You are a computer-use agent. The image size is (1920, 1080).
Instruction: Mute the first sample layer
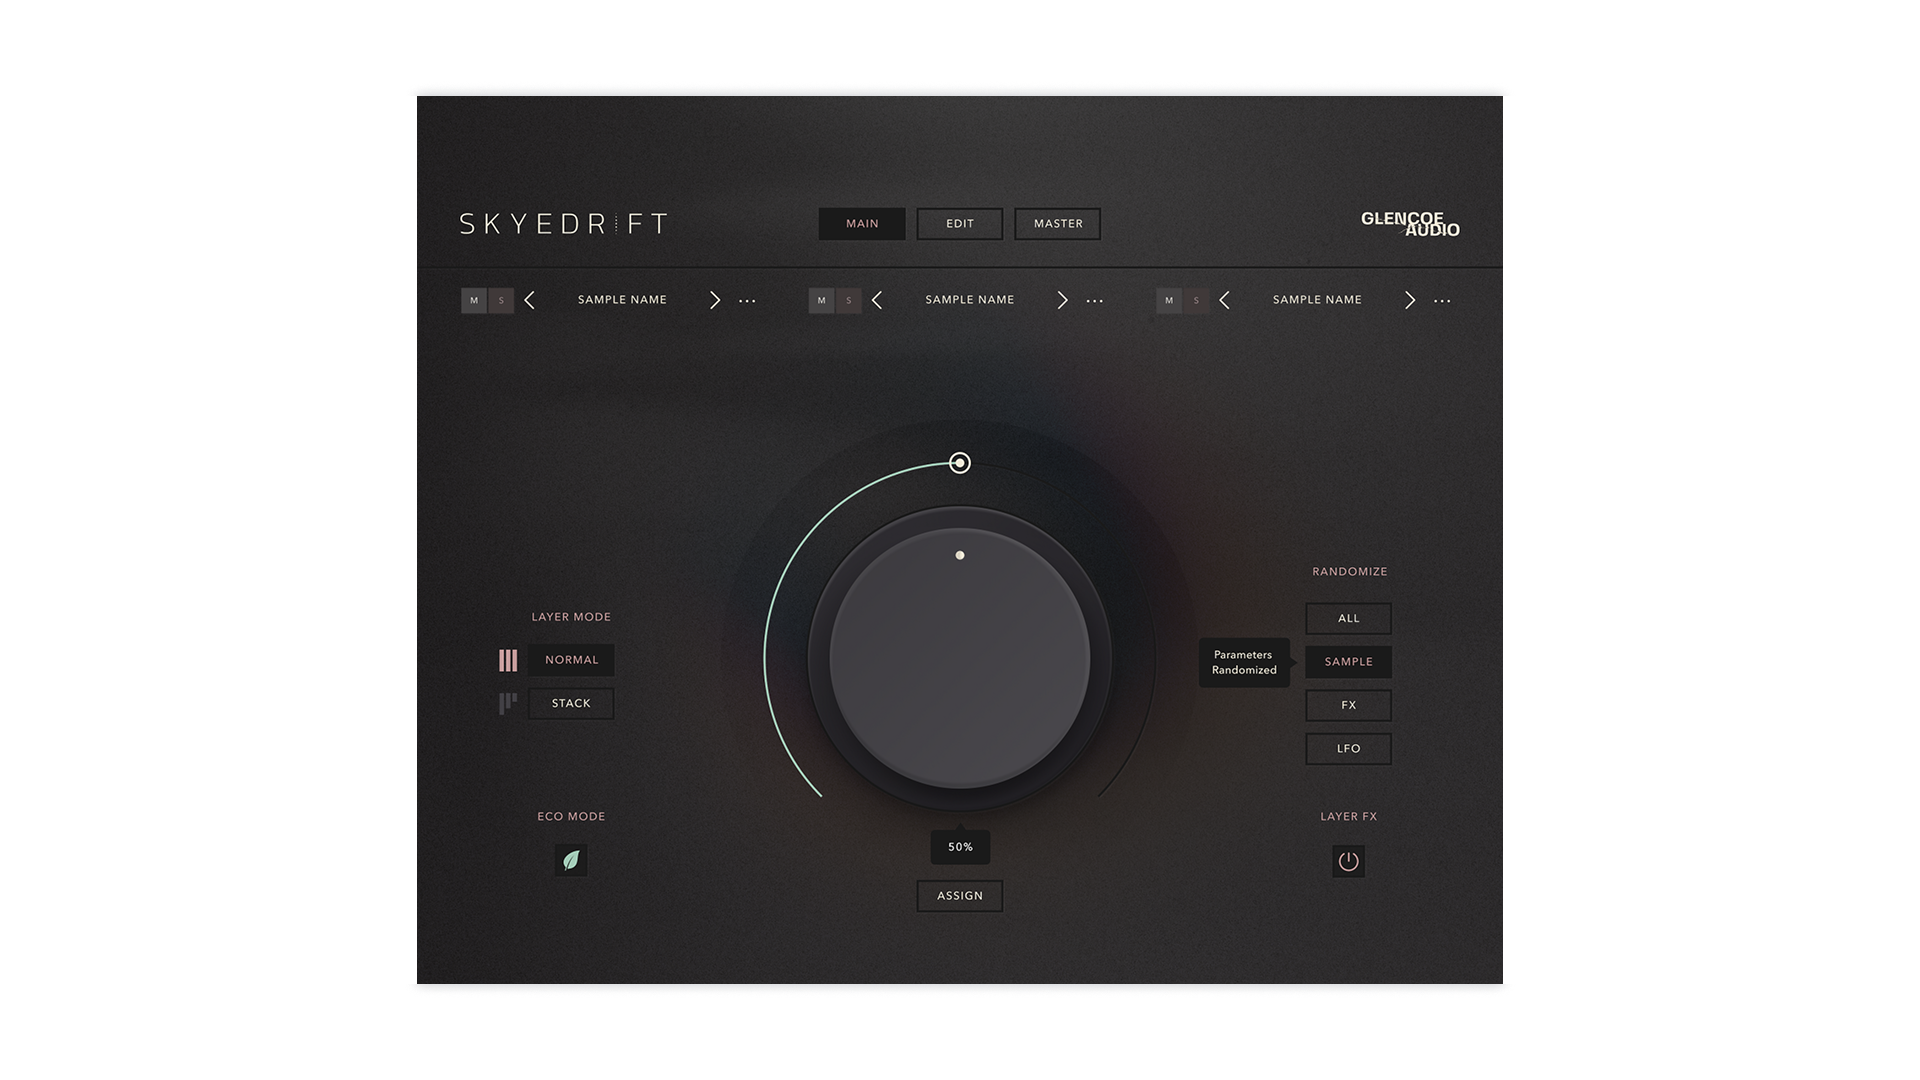click(x=474, y=300)
